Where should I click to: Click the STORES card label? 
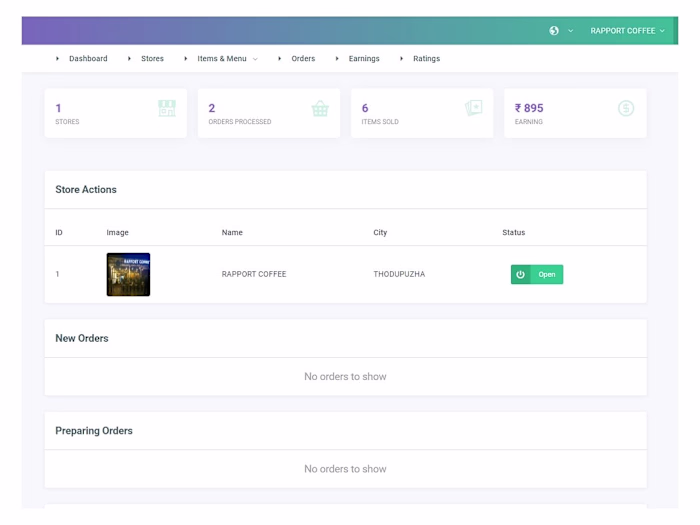pyautogui.click(x=67, y=121)
